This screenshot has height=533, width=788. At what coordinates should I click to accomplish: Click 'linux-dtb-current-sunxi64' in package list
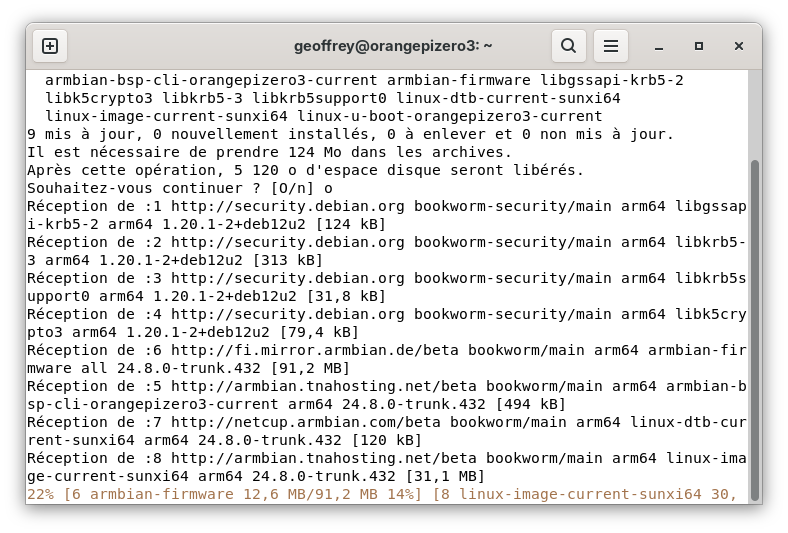point(508,98)
